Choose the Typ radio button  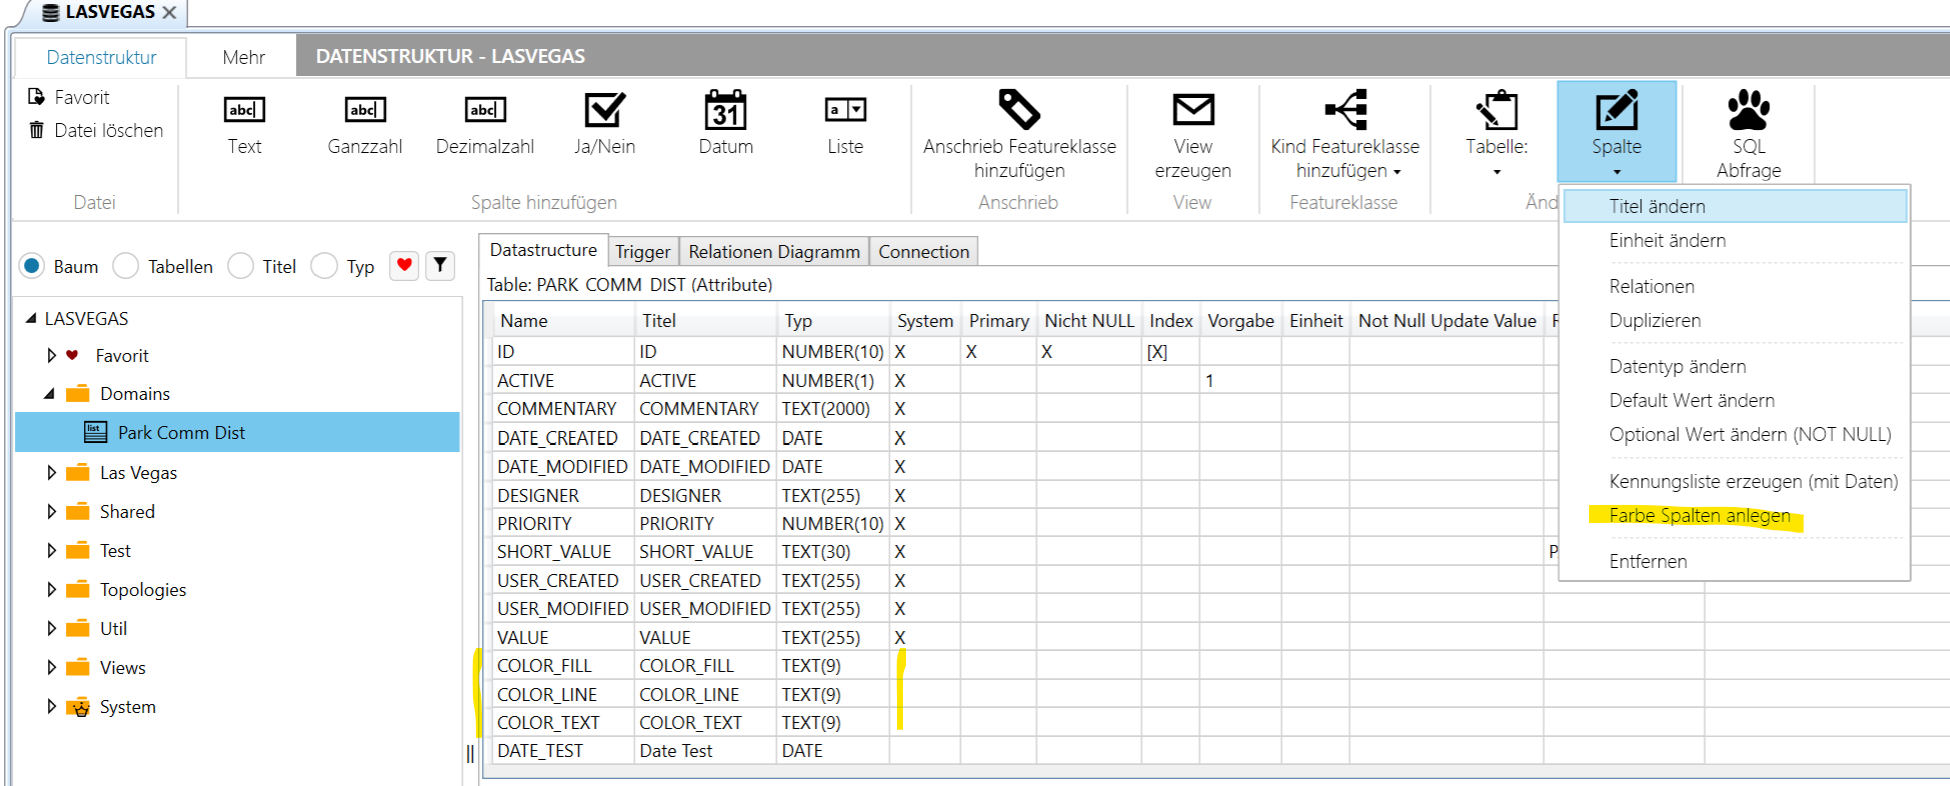(x=324, y=266)
